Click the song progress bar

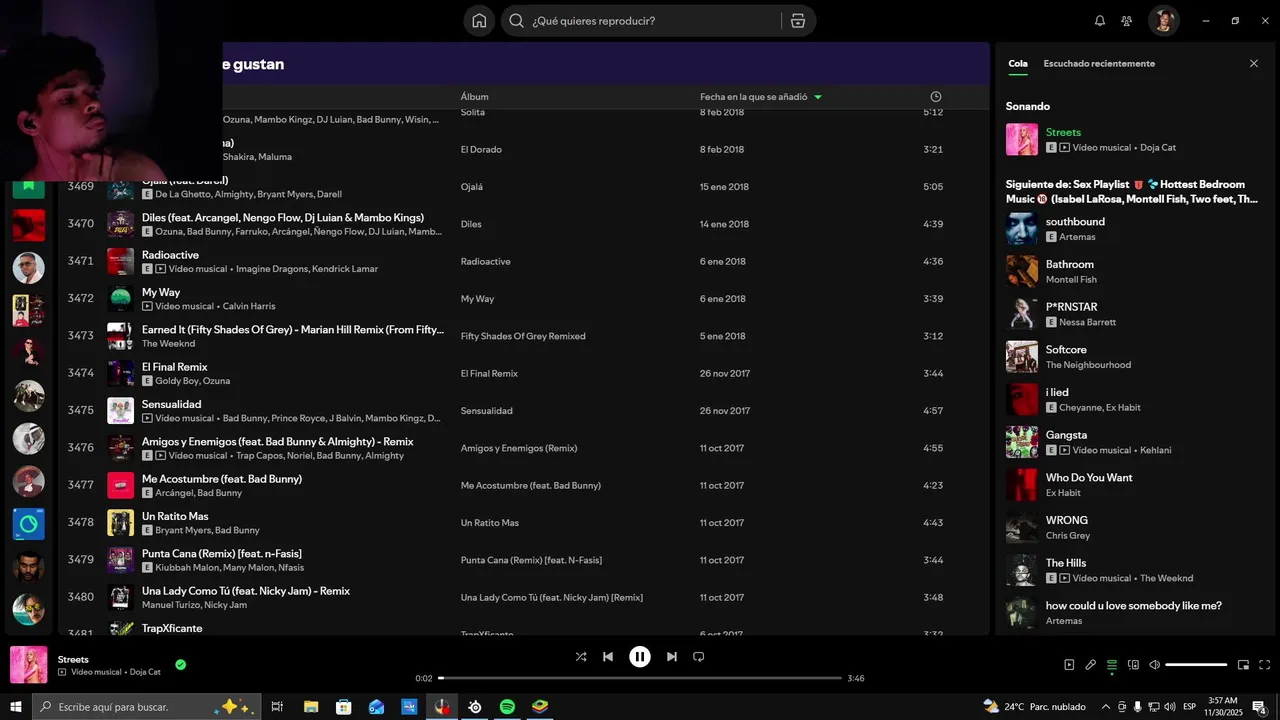pos(640,678)
